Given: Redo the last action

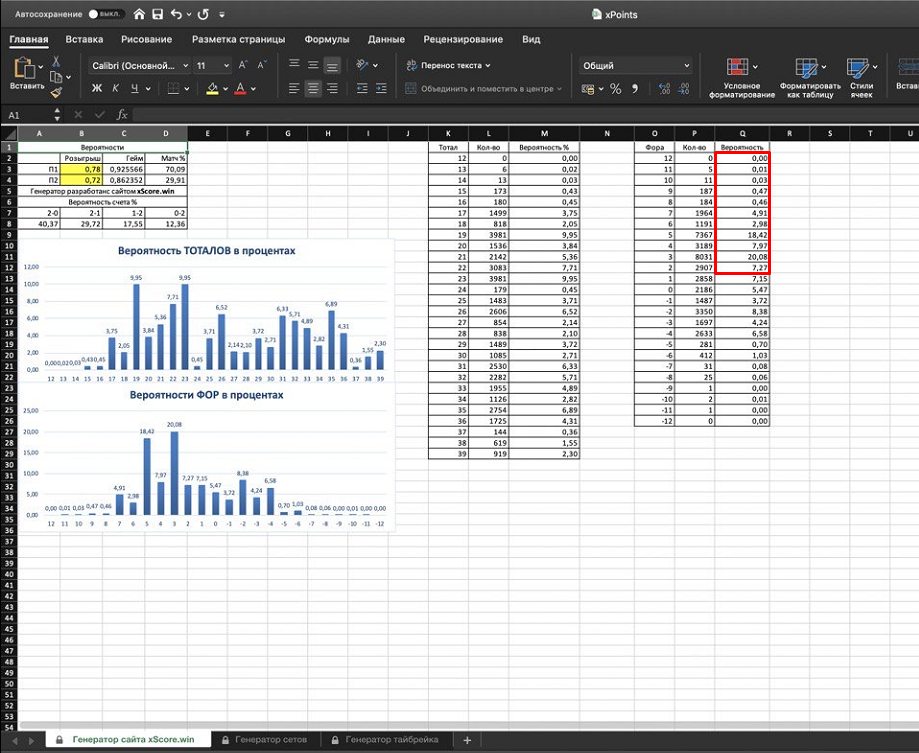Looking at the screenshot, I should 203,14.
